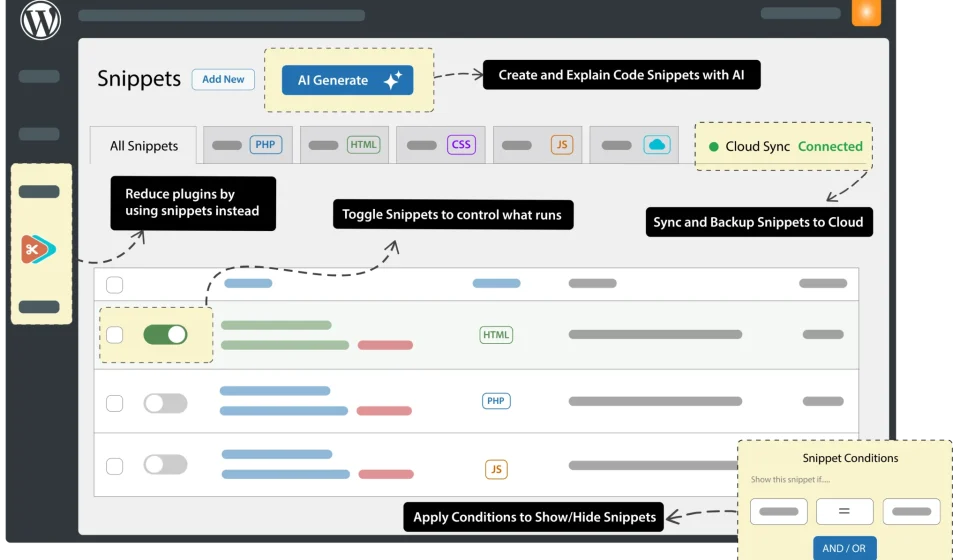
Task: Tick the checkbox for the HTML snippet row
Action: click(115, 335)
